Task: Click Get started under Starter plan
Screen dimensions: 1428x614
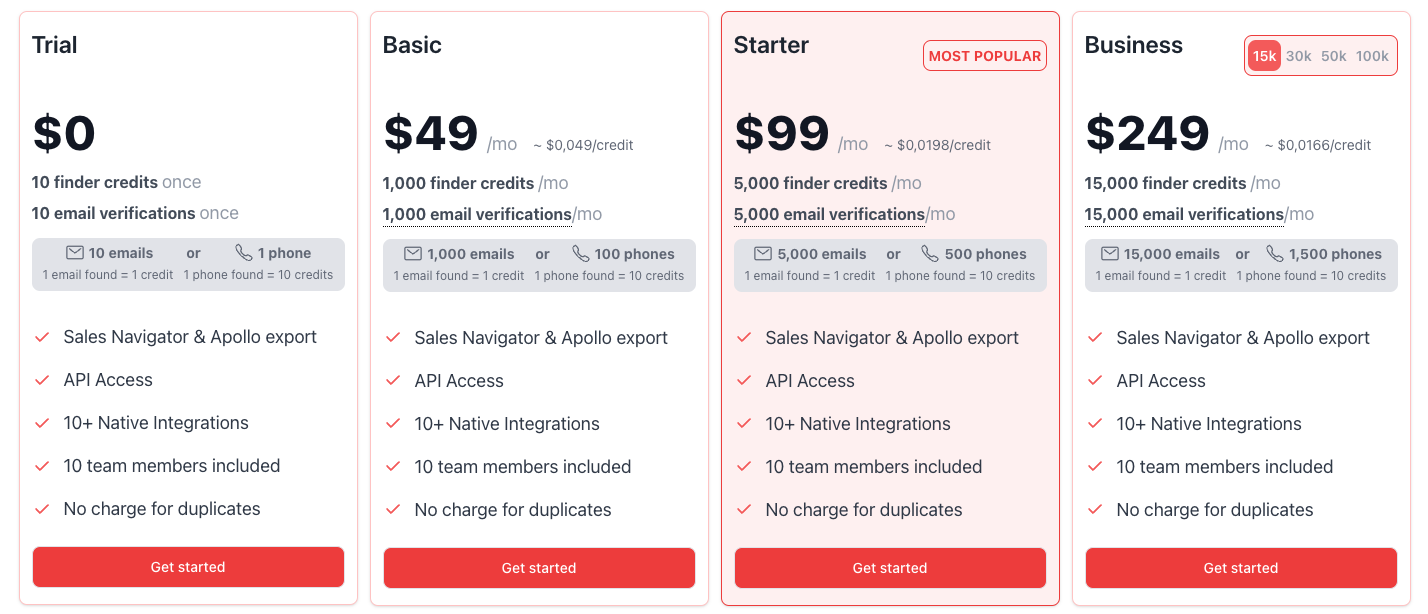Action: 890,568
